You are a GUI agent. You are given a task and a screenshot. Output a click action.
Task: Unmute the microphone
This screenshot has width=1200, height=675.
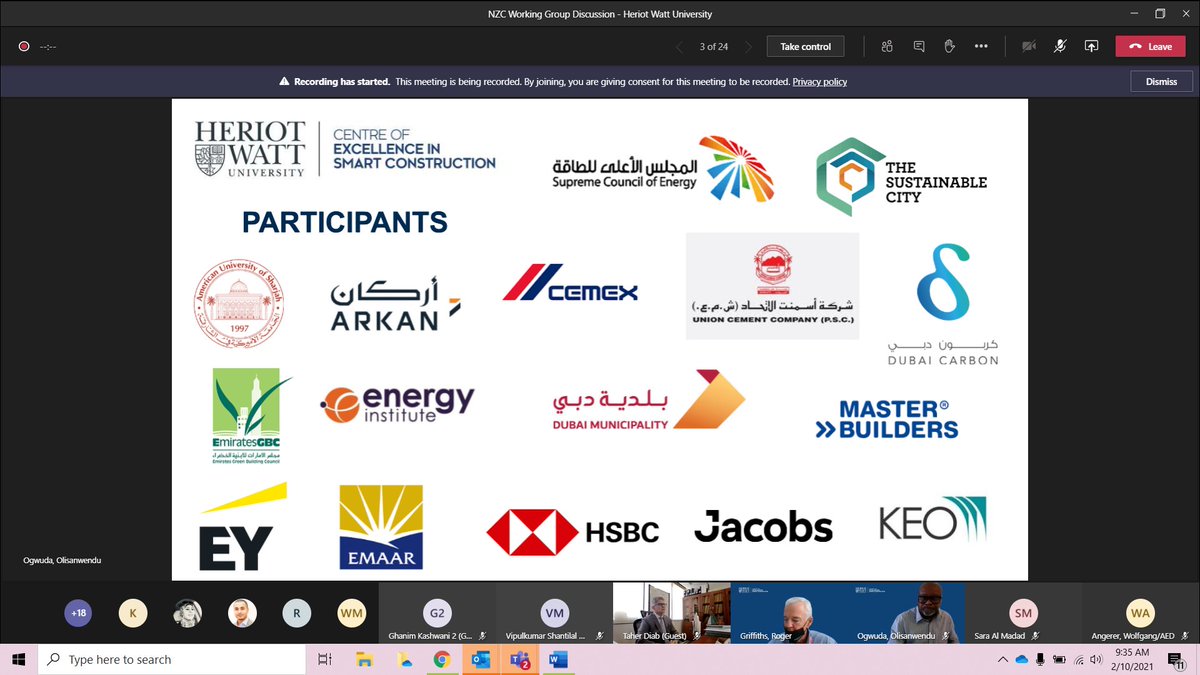pyautogui.click(x=1060, y=45)
